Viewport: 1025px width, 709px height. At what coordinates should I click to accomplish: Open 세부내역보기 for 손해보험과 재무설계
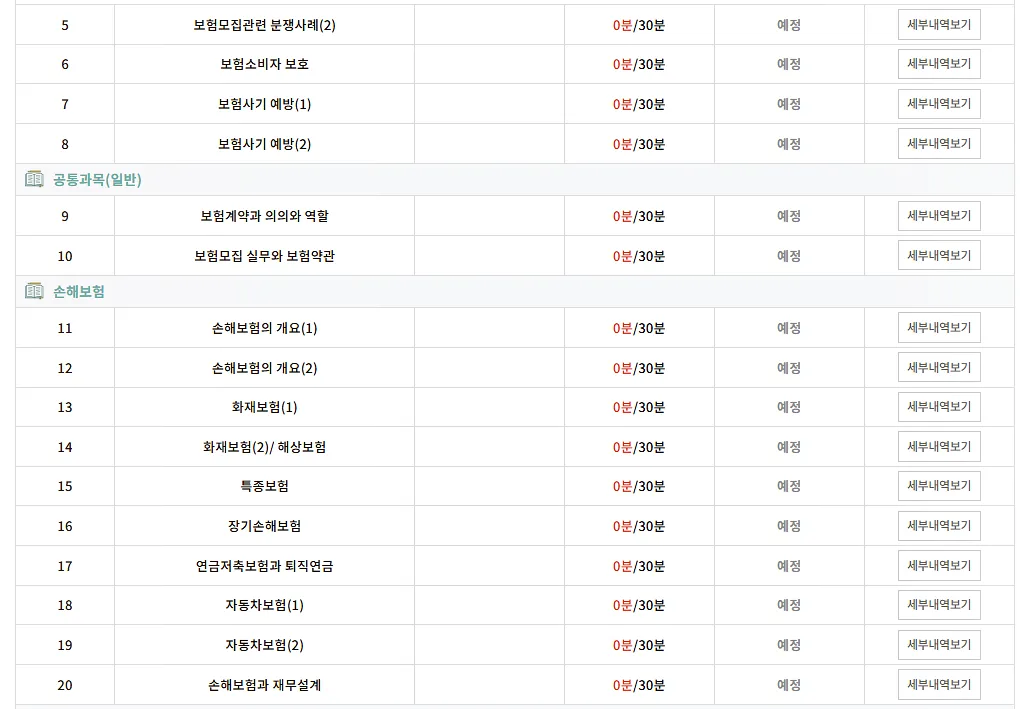coord(938,684)
